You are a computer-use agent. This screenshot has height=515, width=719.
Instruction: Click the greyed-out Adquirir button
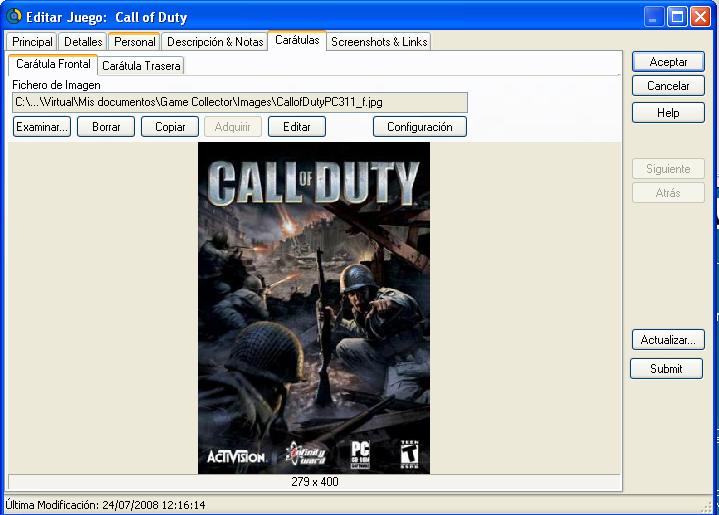coord(232,127)
